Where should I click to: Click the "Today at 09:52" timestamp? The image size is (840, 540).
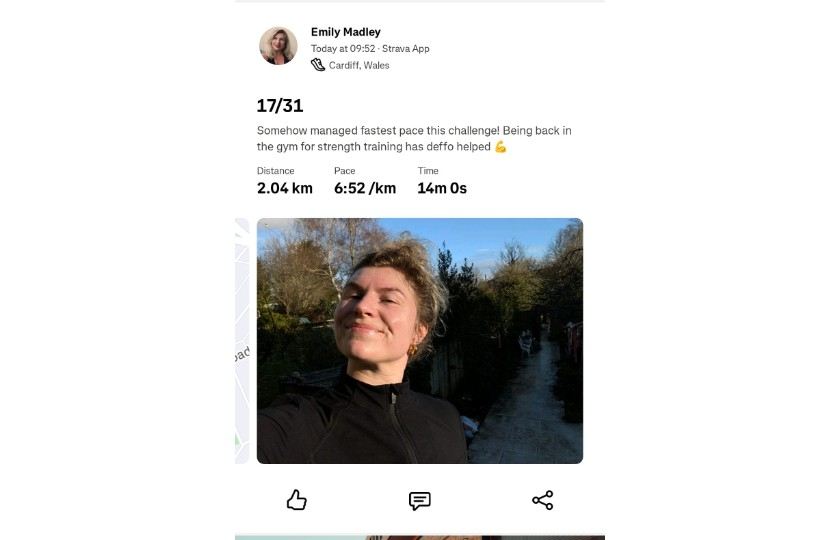(342, 48)
